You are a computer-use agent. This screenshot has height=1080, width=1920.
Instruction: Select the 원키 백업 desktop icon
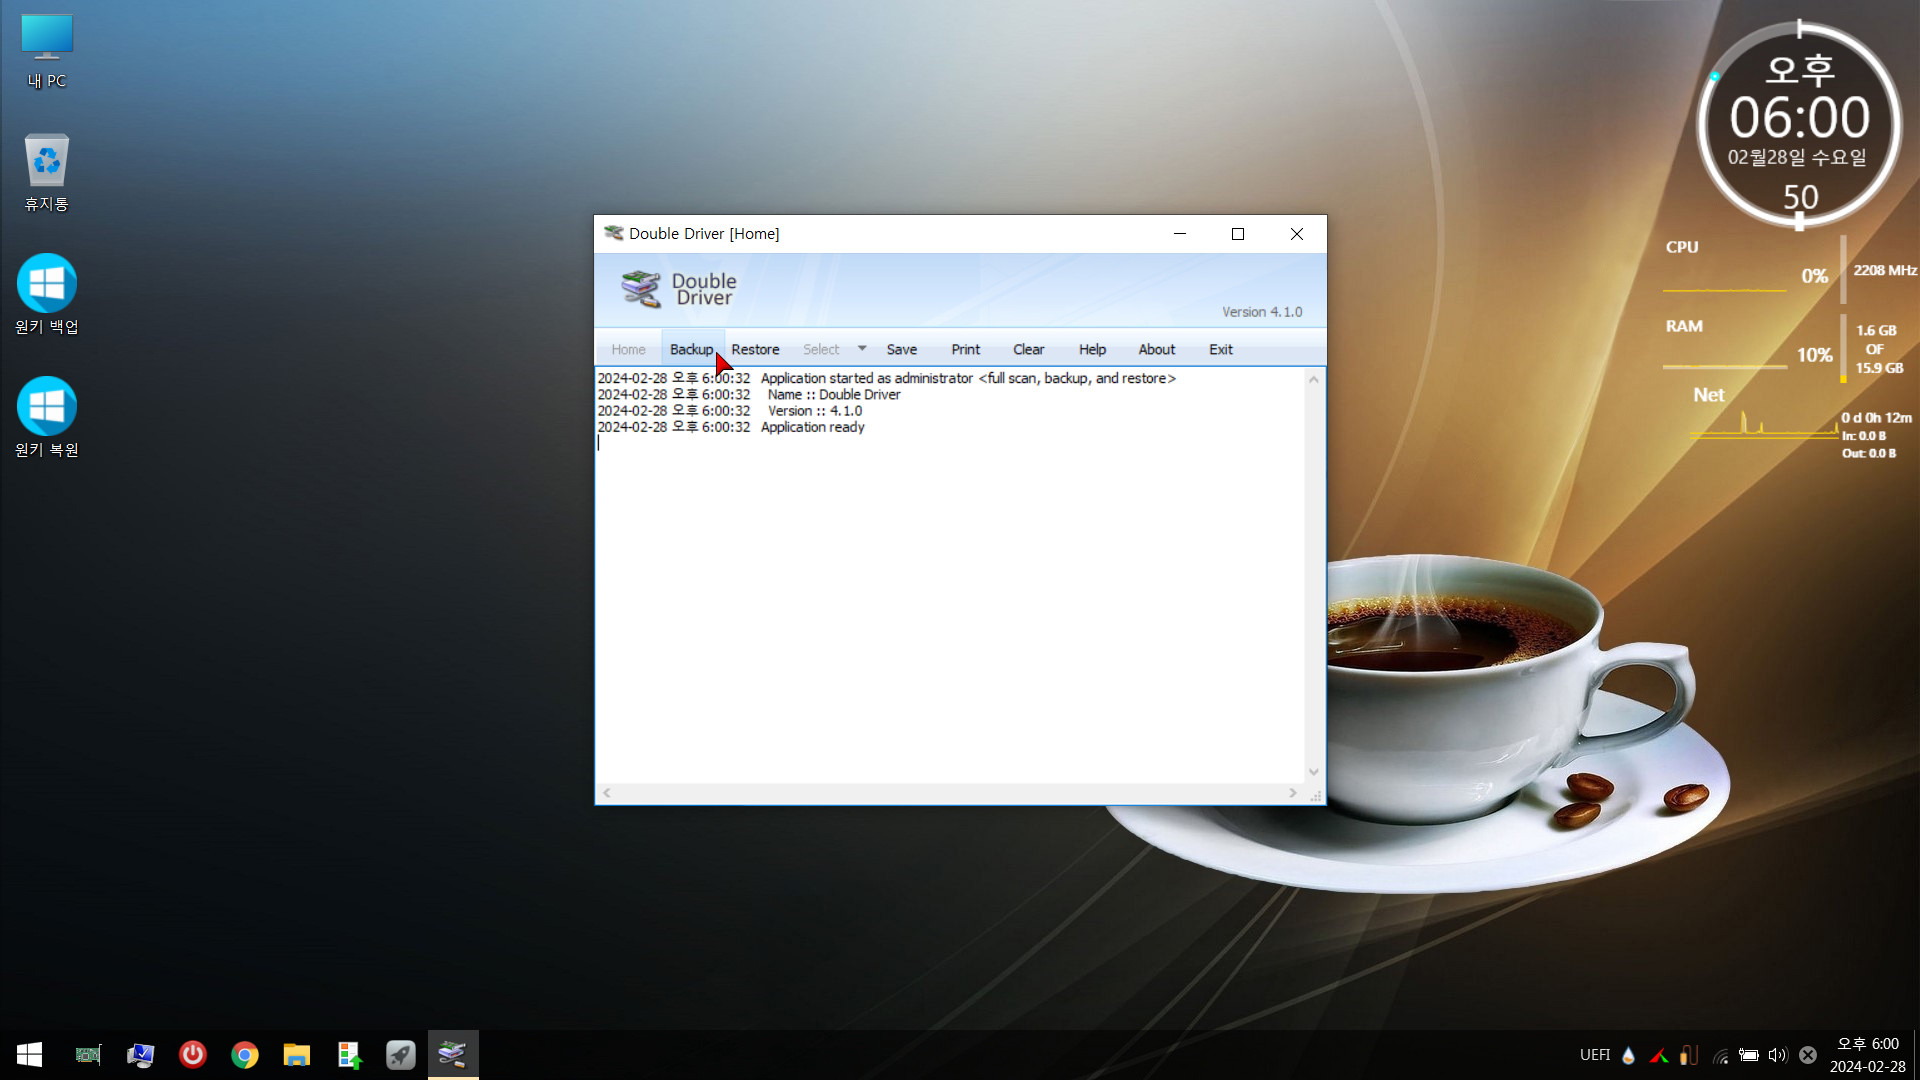pos(47,295)
